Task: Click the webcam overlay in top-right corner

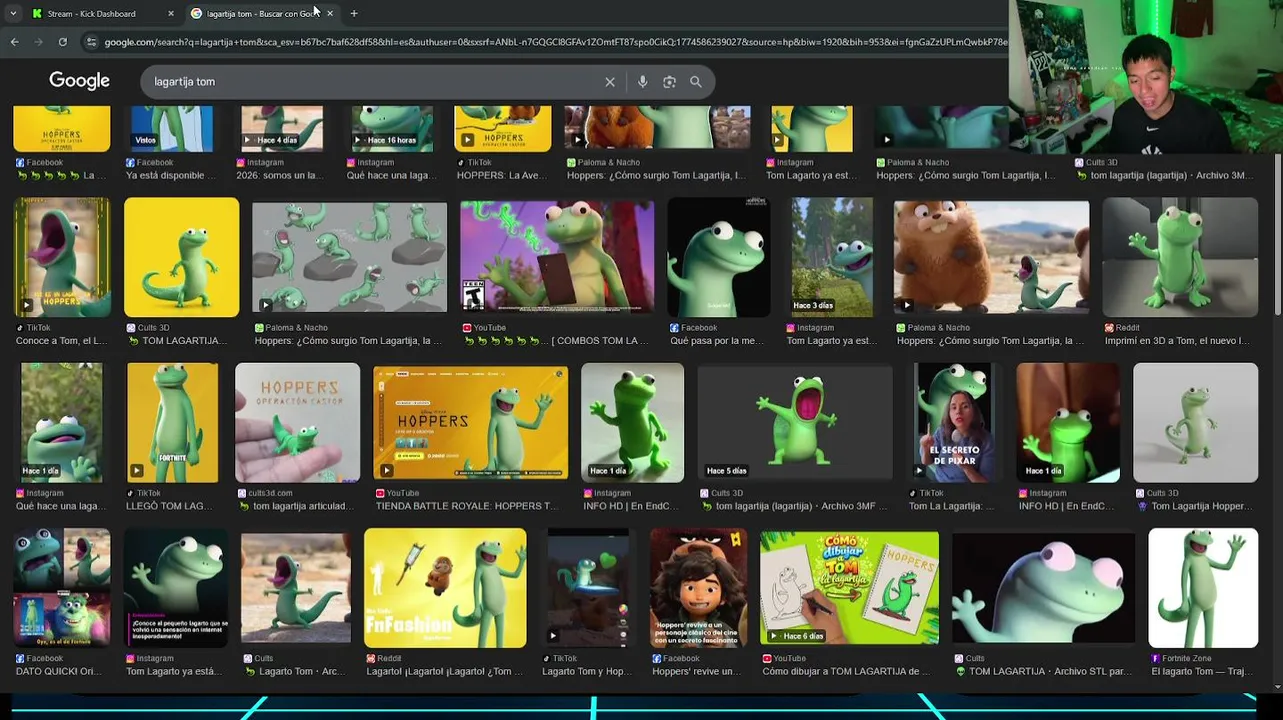Action: coord(1146,77)
